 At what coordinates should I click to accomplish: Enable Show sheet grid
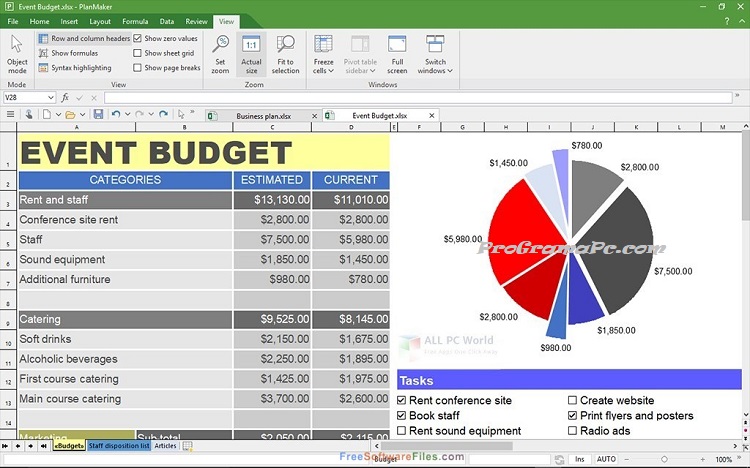(x=138, y=53)
